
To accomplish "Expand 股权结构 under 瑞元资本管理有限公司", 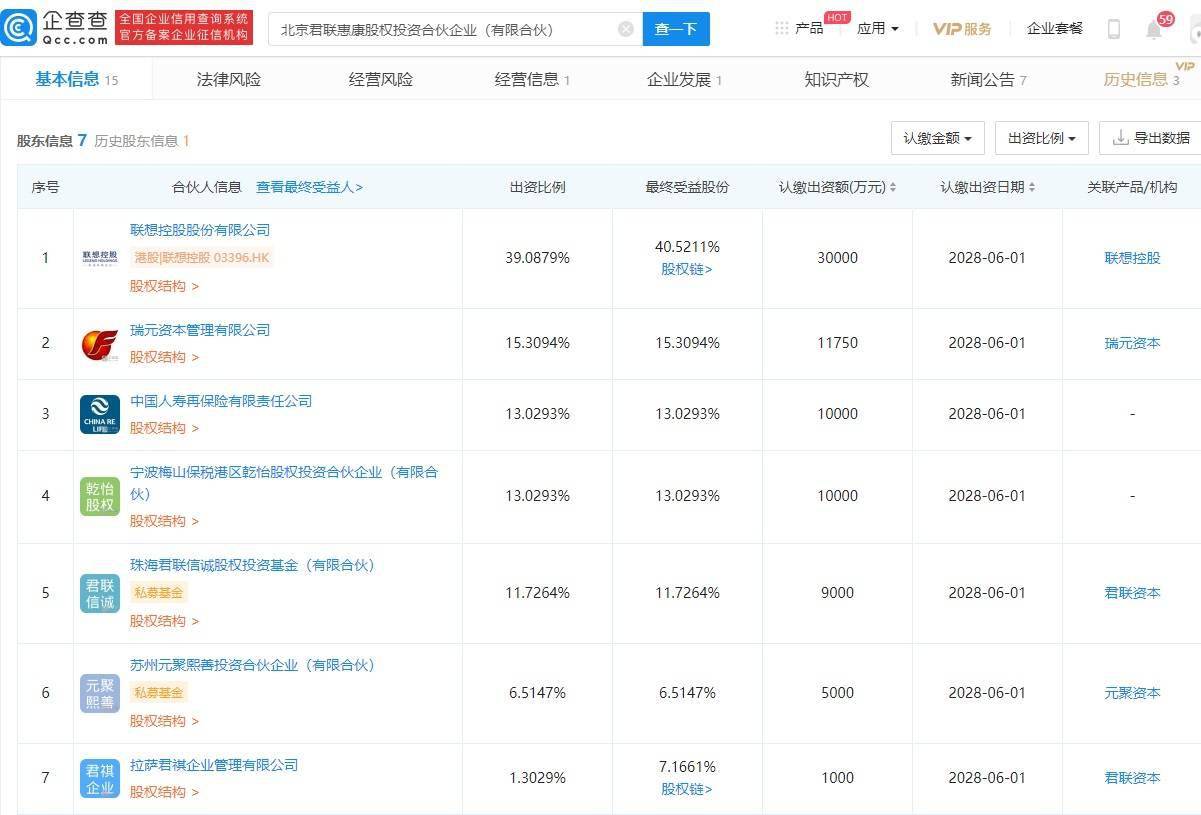I will [x=164, y=357].
